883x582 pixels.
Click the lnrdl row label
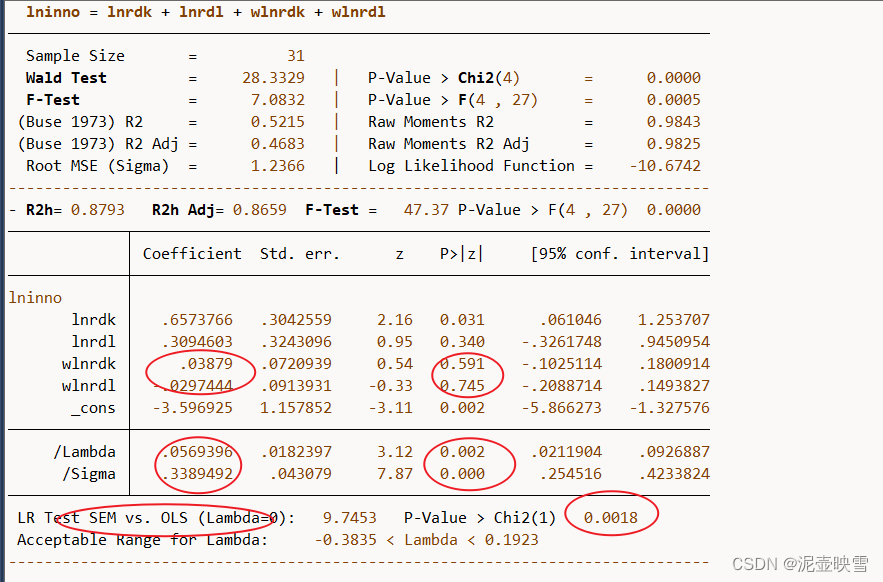coord(93,341)
